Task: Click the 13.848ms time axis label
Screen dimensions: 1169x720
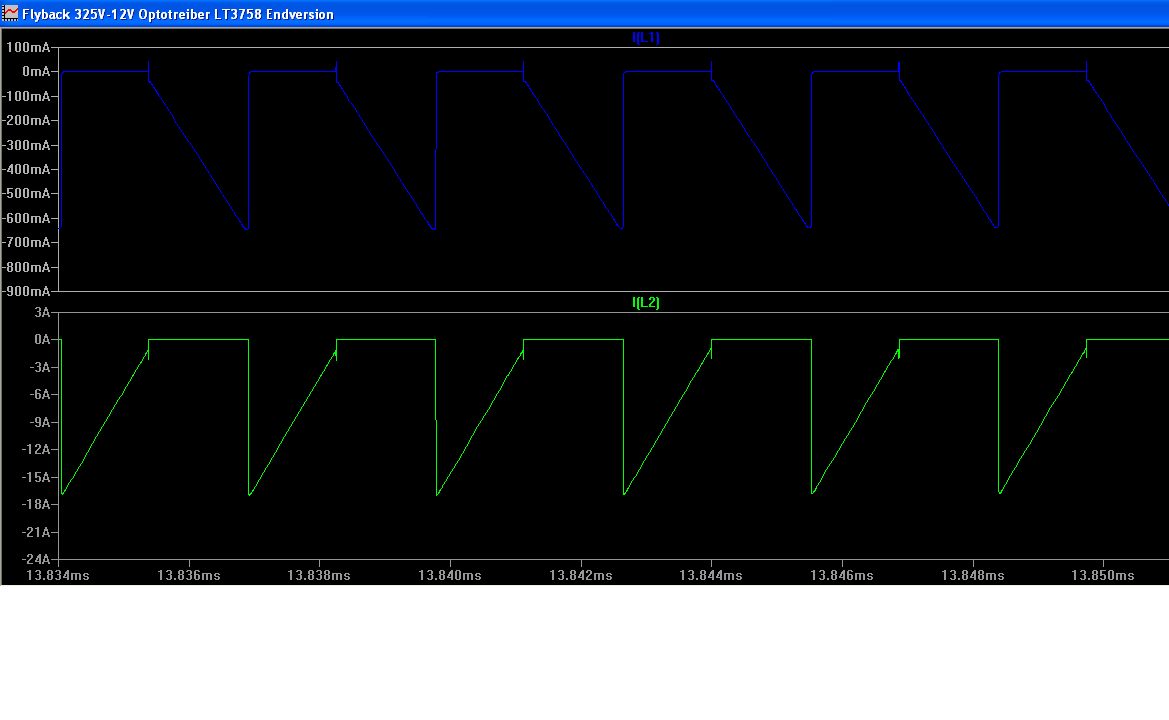Action: (971, 575)
